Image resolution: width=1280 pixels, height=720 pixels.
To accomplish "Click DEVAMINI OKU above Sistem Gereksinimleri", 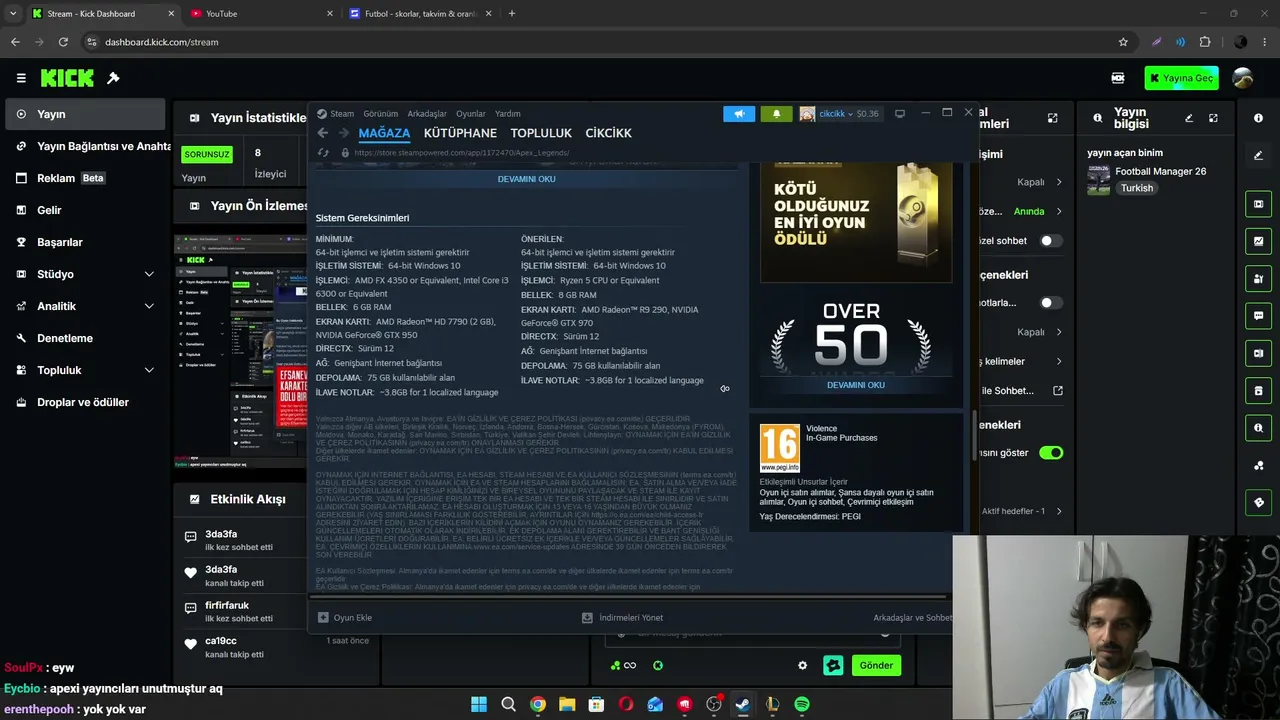I will click(x=526, y=179).
